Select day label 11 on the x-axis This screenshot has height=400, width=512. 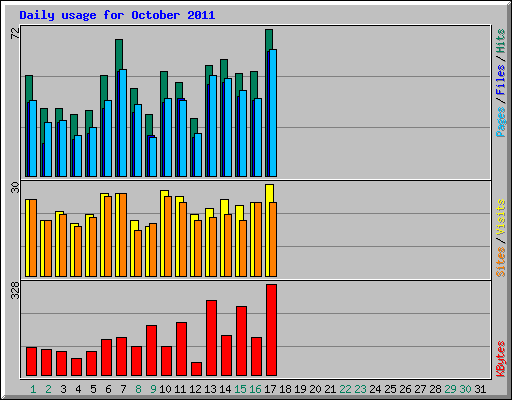(x=180, y=389)
